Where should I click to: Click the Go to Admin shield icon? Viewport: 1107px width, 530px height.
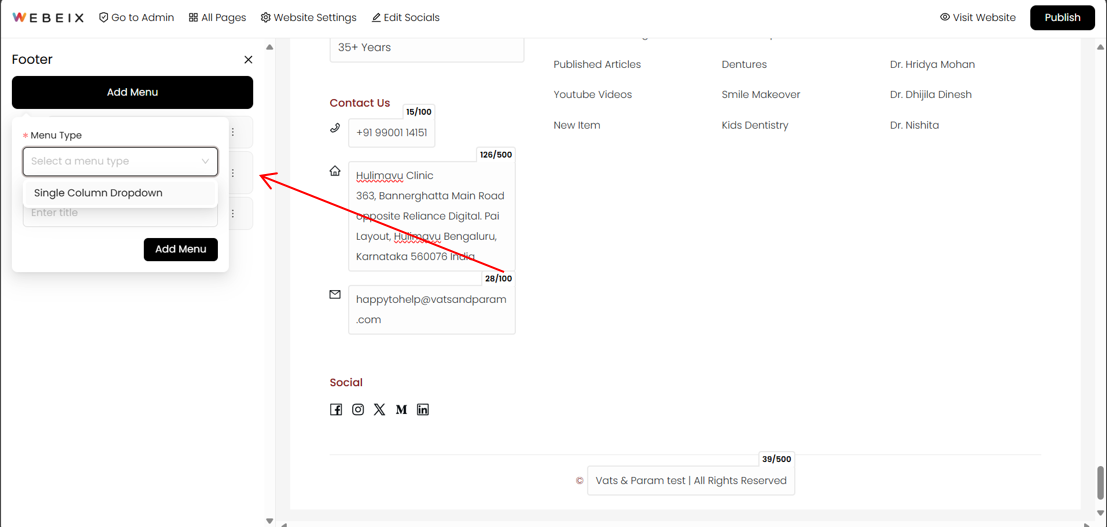point(104,18)
